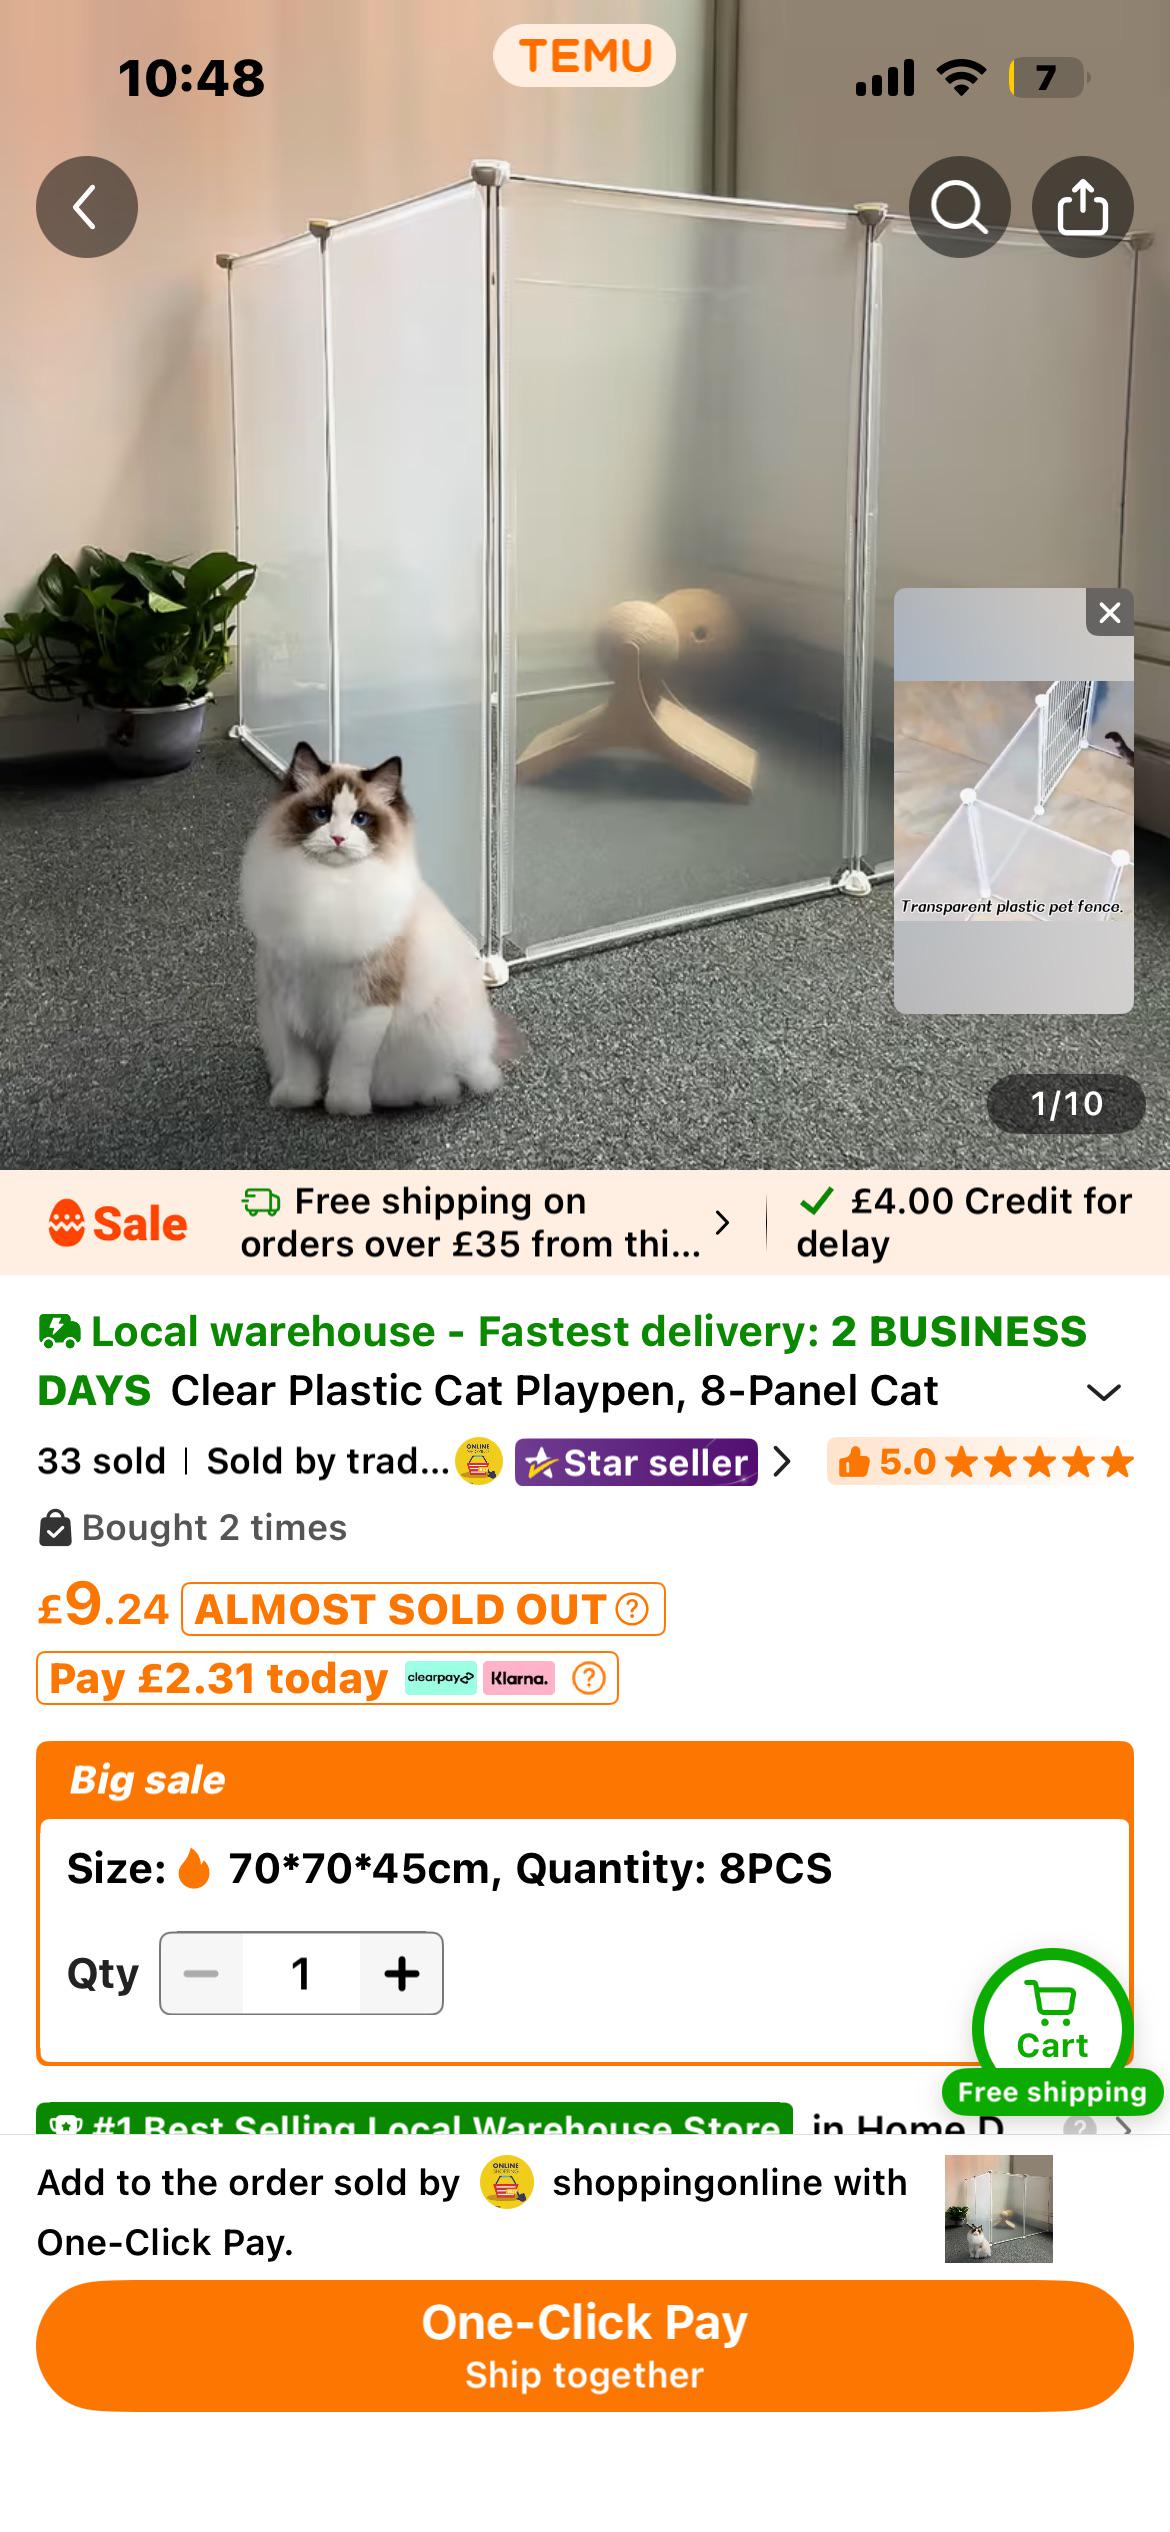Screen dimensions: 1170x2532
Task: Tap the share icon
Action: (1082, 207)
